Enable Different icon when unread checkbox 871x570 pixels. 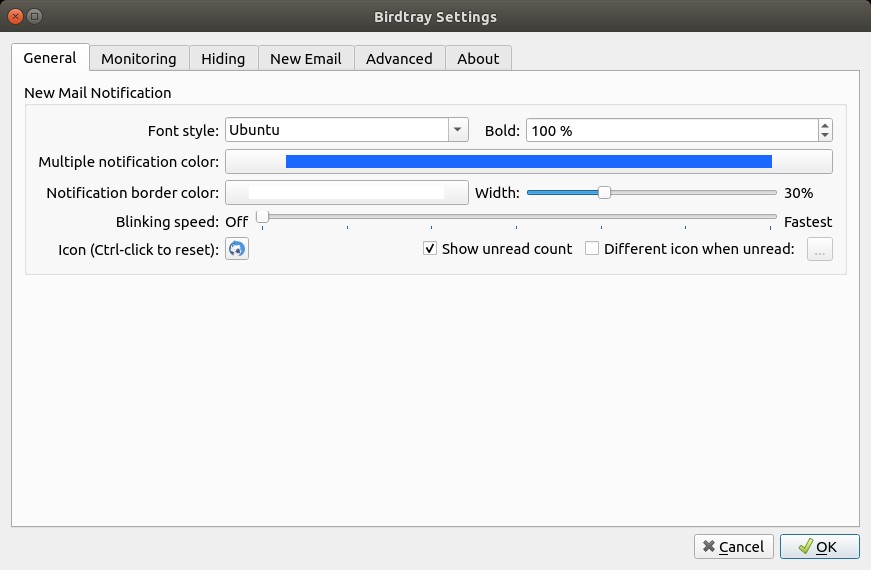pyautogui.click(x=592, y=248)
